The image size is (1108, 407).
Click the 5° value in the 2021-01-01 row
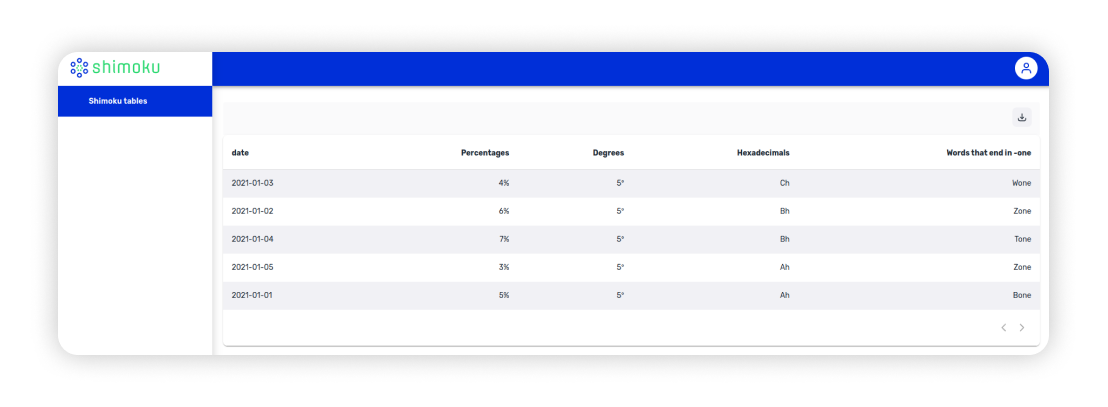(620, 295)
